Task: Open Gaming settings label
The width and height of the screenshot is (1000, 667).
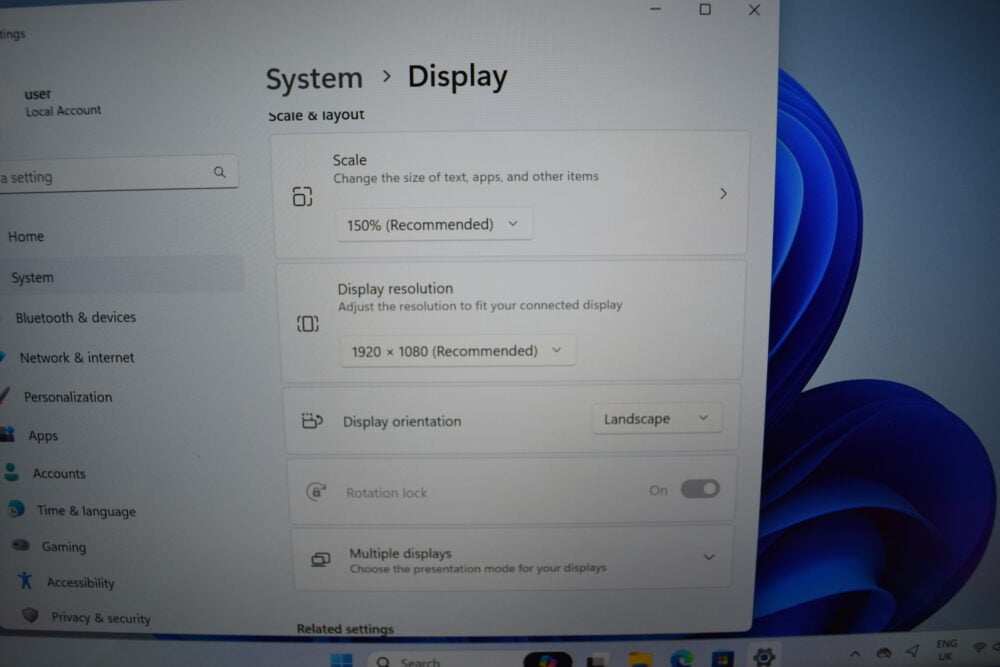Action: pos(64,546)
